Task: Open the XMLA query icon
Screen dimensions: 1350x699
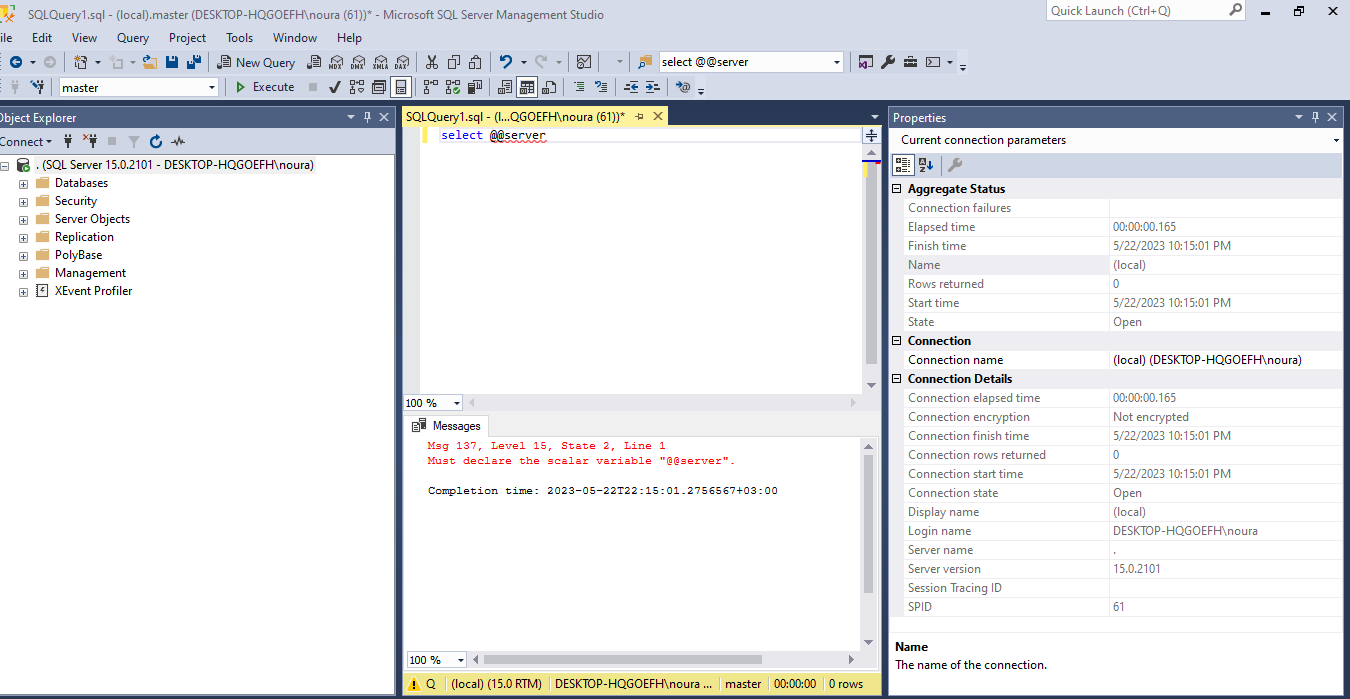Action: point(380,62)
